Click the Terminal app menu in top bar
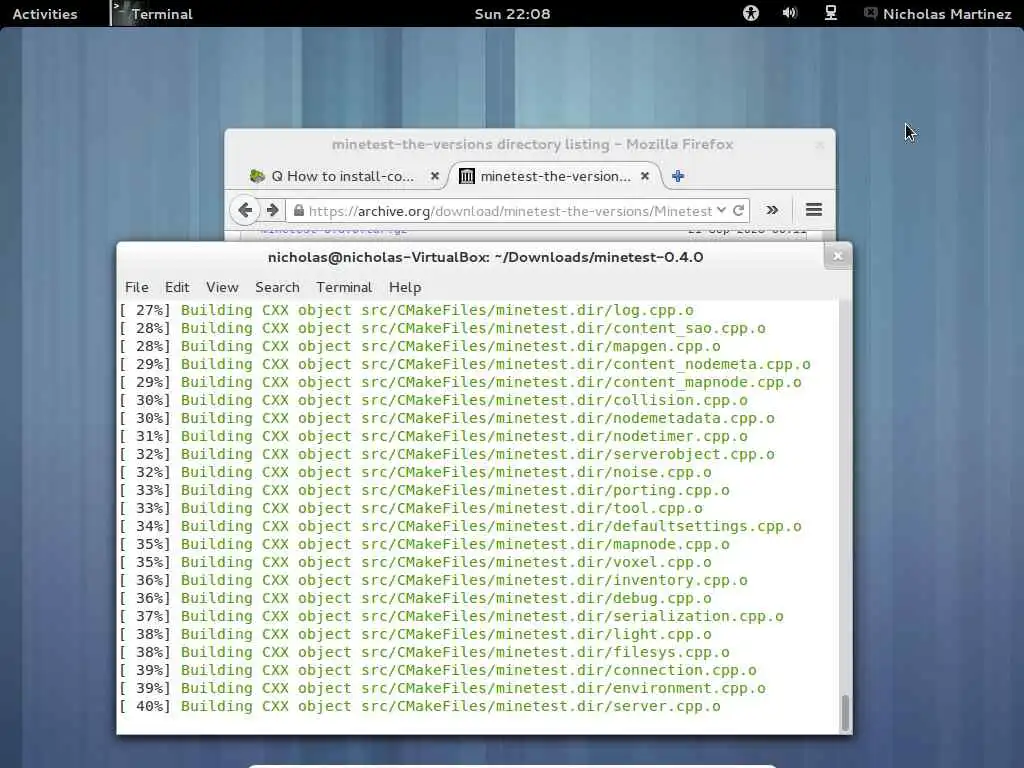This screenshot has width=1024, height=768. 153,14
